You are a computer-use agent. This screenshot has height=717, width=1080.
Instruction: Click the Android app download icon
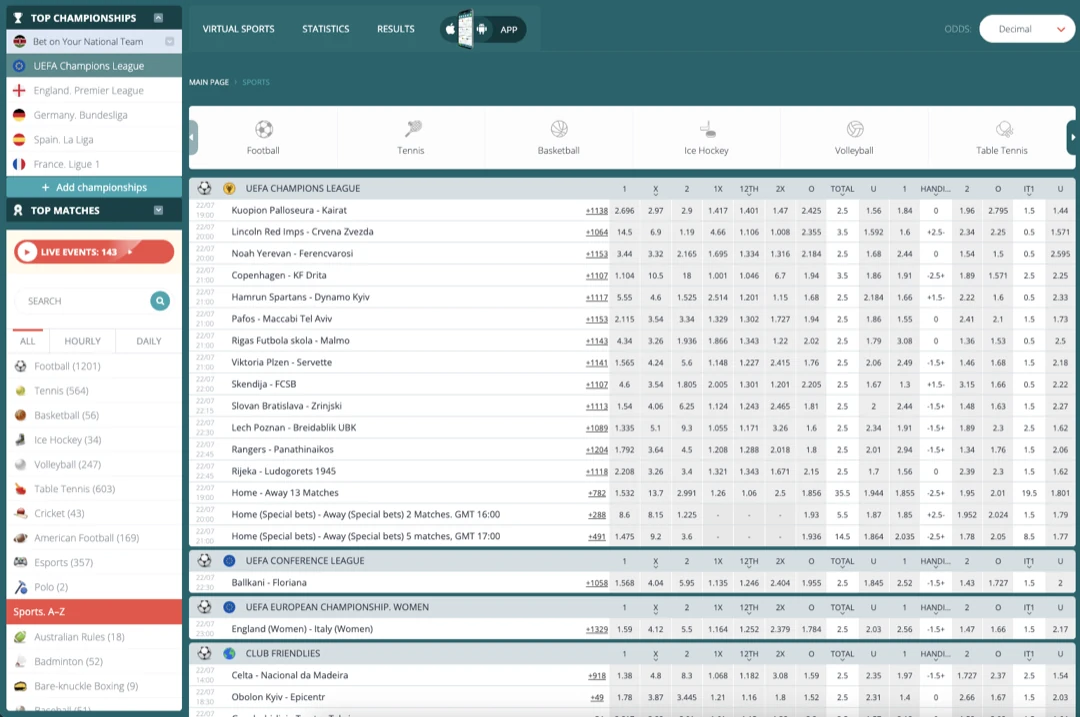coord(481,29)
